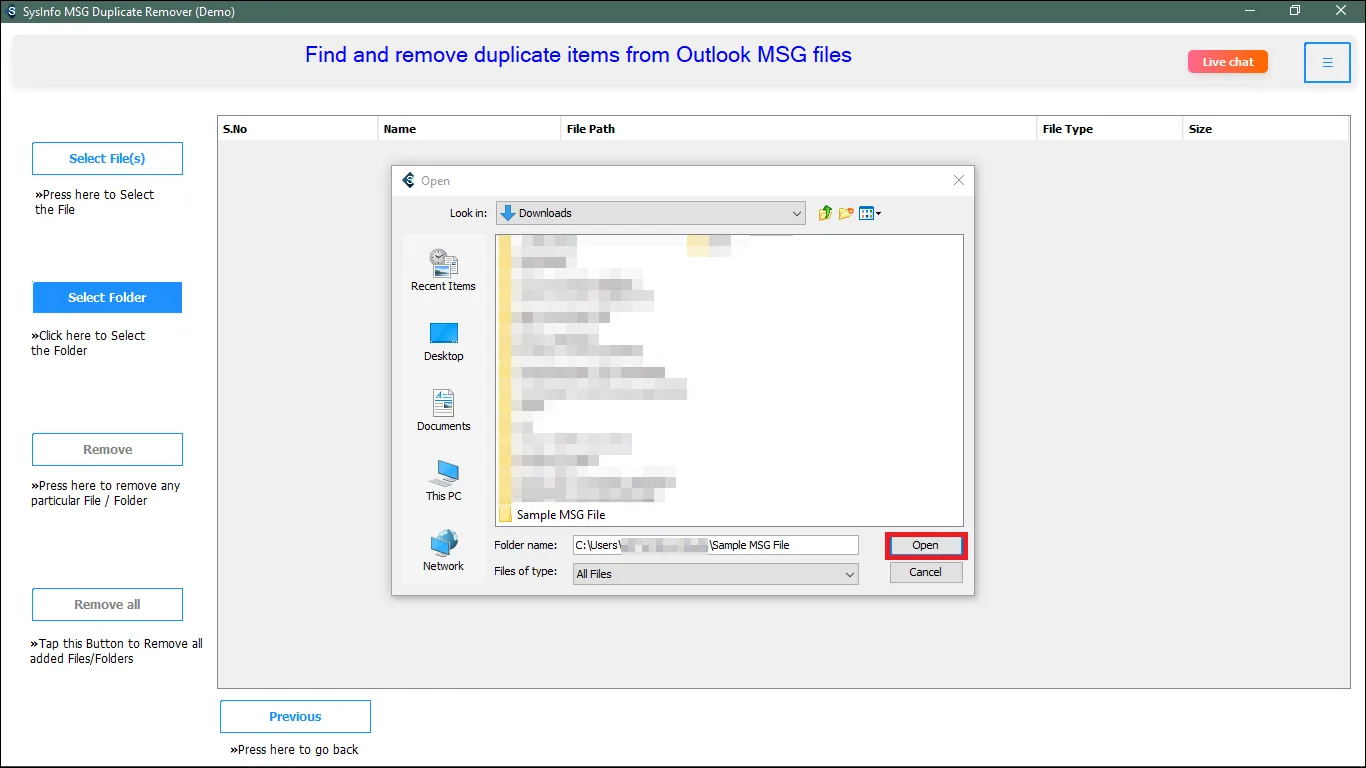Cancel the Open dialog
Image resolution: width=1366 pixels, height=768 pixels.
click(x=925, y=572)
